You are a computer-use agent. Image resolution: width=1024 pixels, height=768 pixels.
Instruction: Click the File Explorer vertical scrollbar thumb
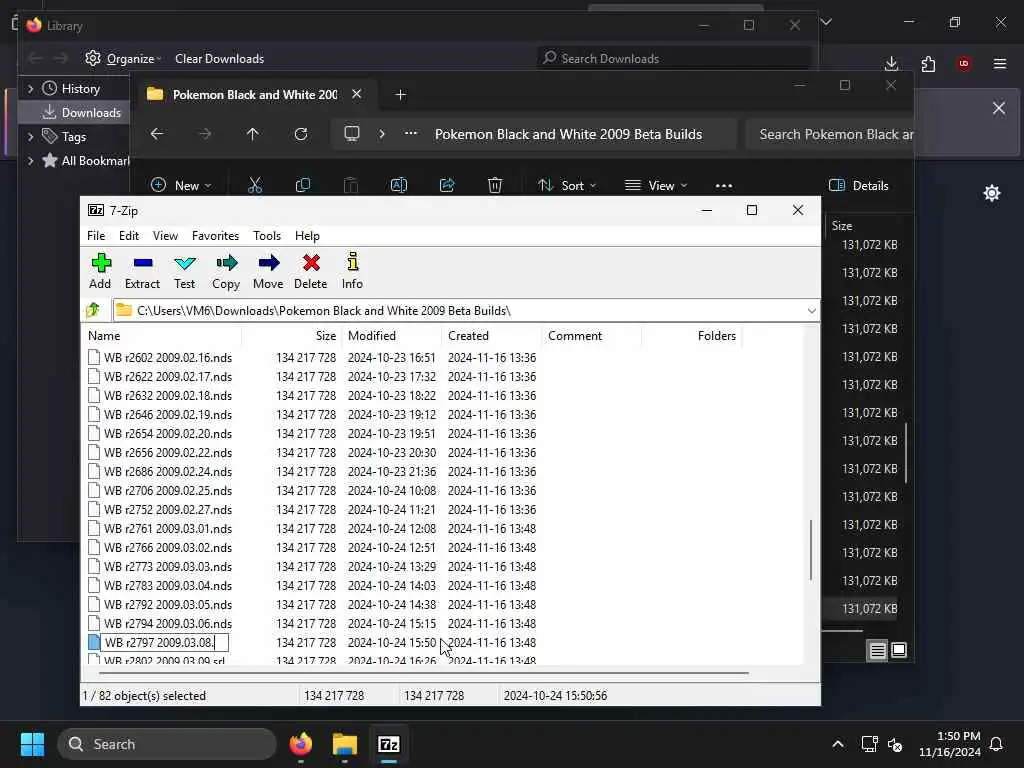pyautogui.click(x=906, y=453)
